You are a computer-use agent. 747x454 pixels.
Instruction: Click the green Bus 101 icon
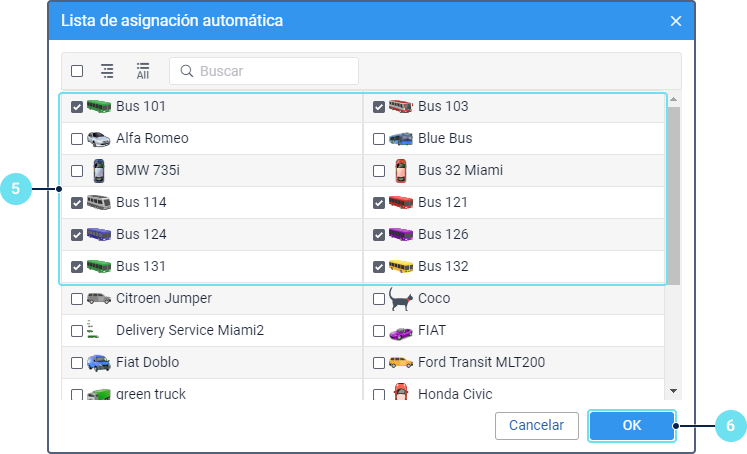coord(99,106)
